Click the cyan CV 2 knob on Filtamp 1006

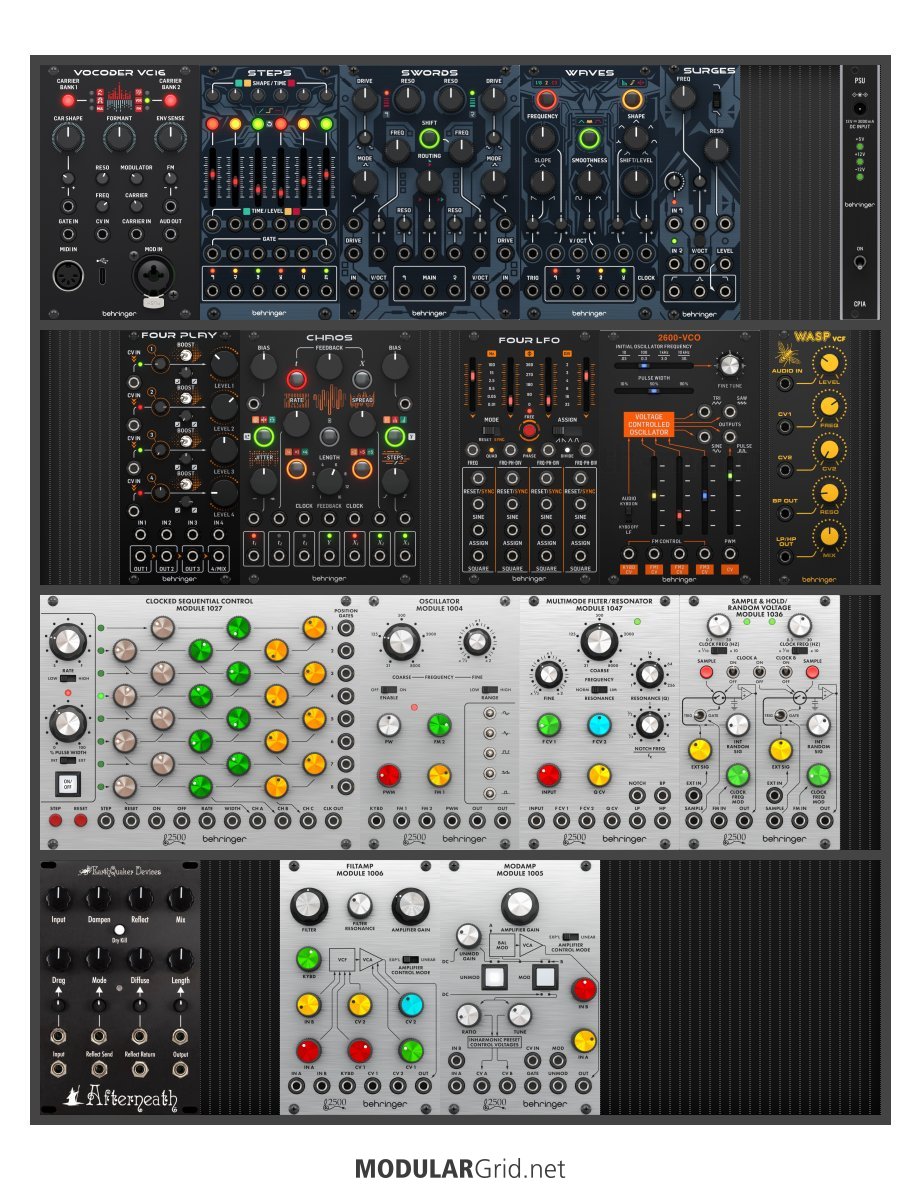point(410,1005)
